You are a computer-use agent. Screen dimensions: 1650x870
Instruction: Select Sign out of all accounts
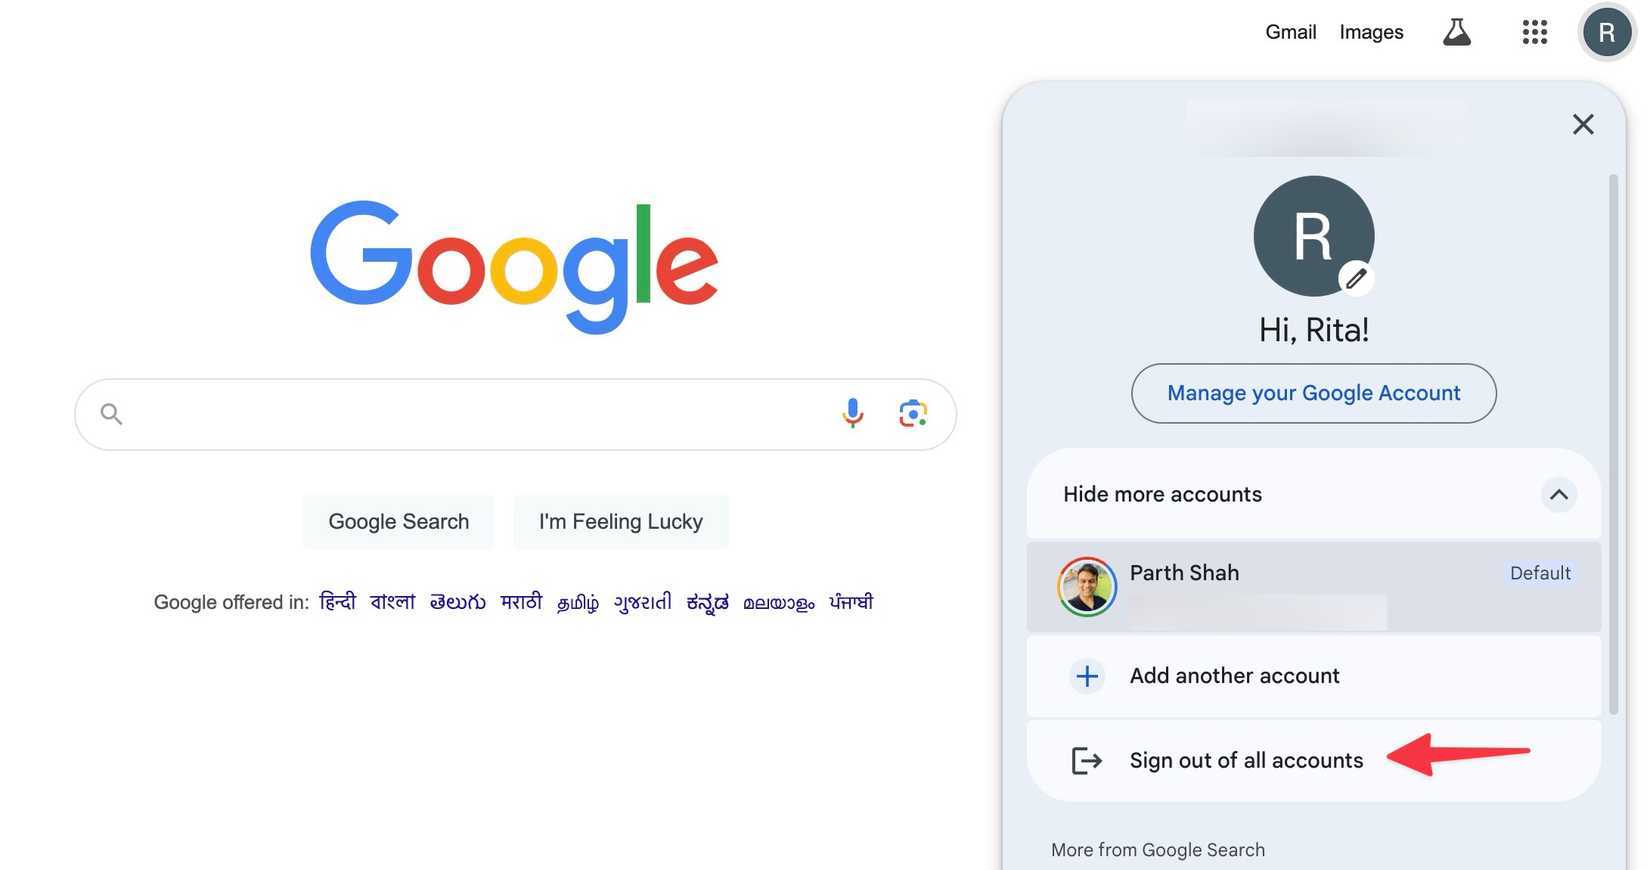(1246, 761)
